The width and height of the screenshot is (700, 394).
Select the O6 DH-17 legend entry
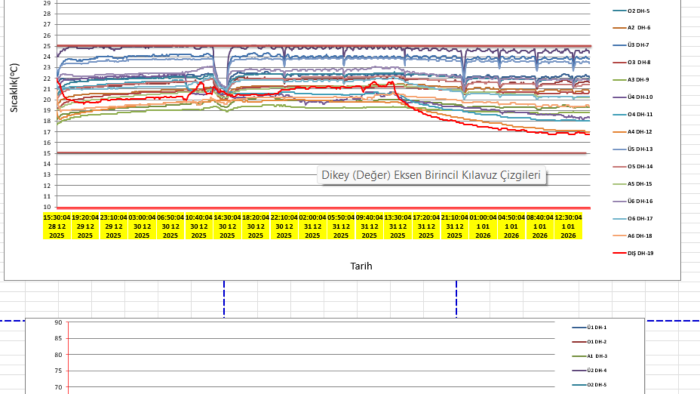(x=633, y=219)
